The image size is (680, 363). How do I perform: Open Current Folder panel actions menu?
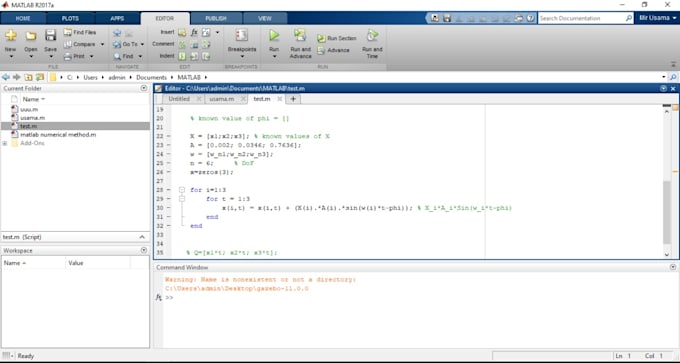coord(144,88)
